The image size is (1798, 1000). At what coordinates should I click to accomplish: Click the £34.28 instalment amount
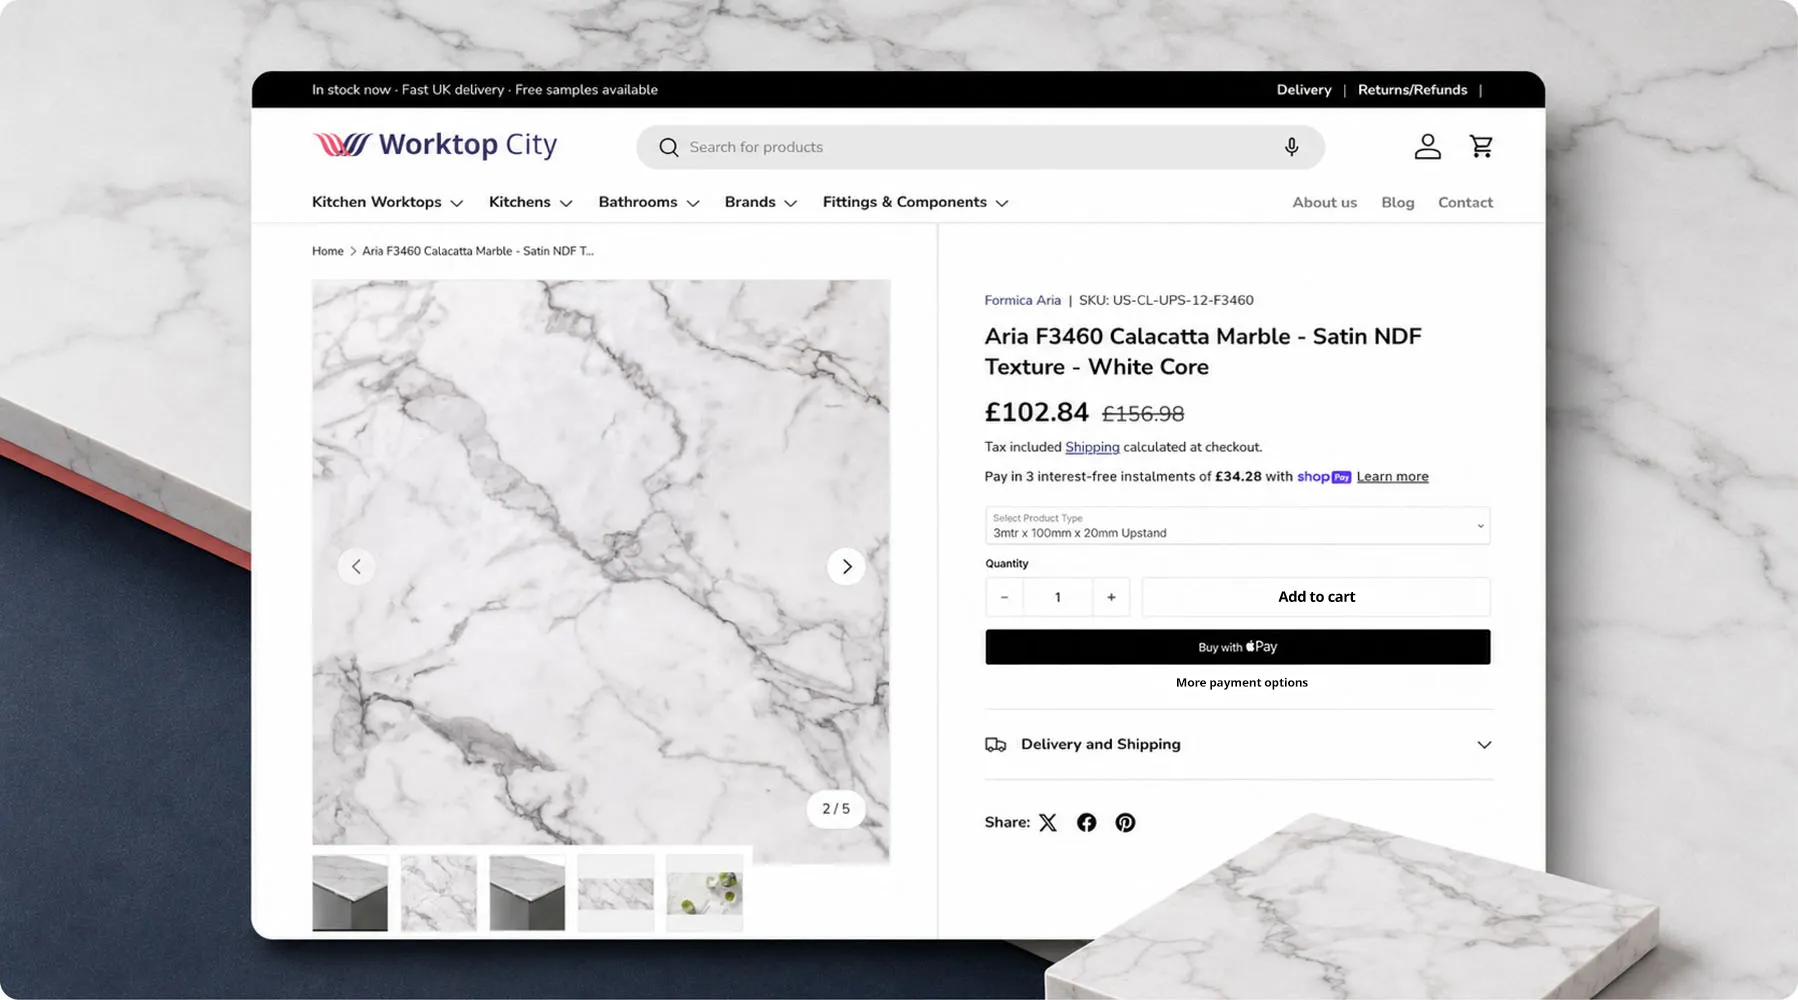(1238, 477)
